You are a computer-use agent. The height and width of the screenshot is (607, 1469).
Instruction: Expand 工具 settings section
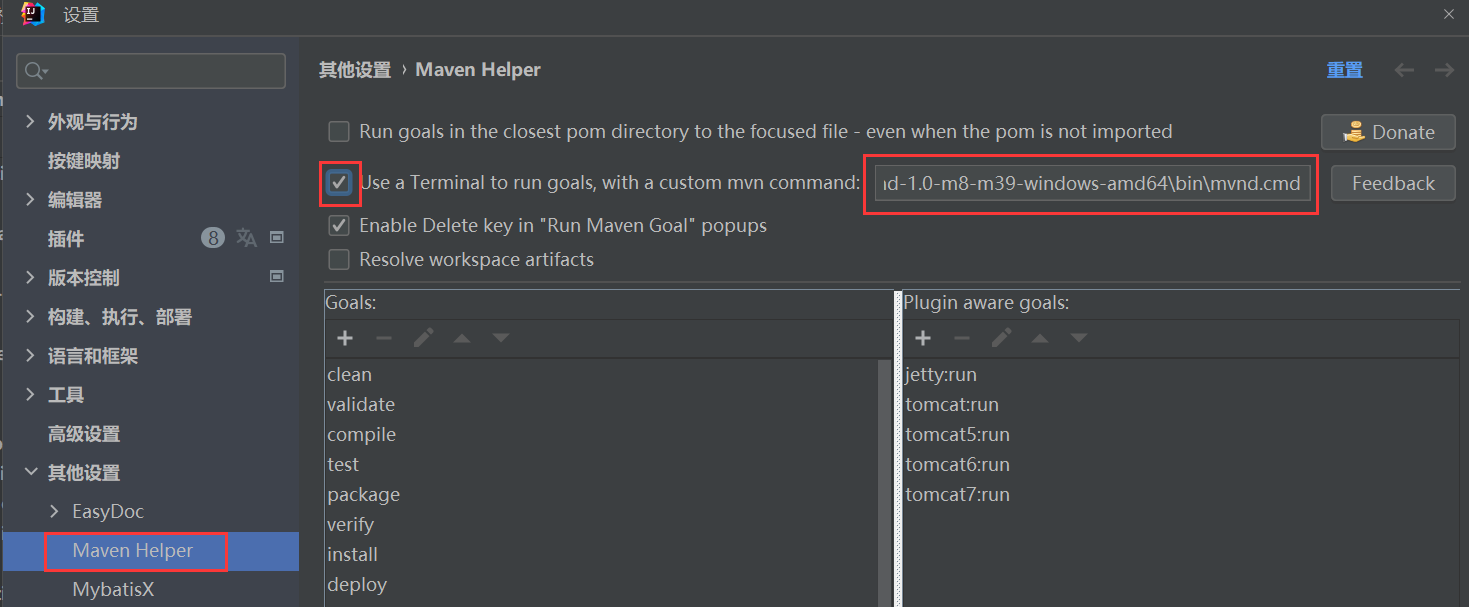[x=30, y=394]
